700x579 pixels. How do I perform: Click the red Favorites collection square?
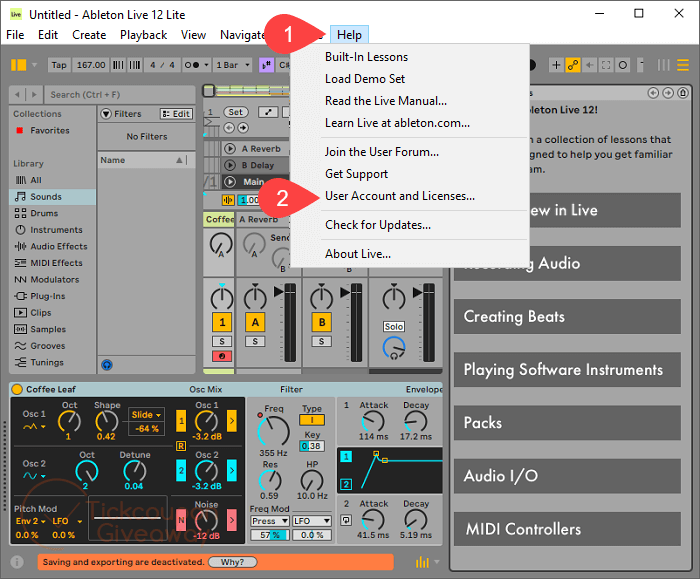(x=20, y=130)
